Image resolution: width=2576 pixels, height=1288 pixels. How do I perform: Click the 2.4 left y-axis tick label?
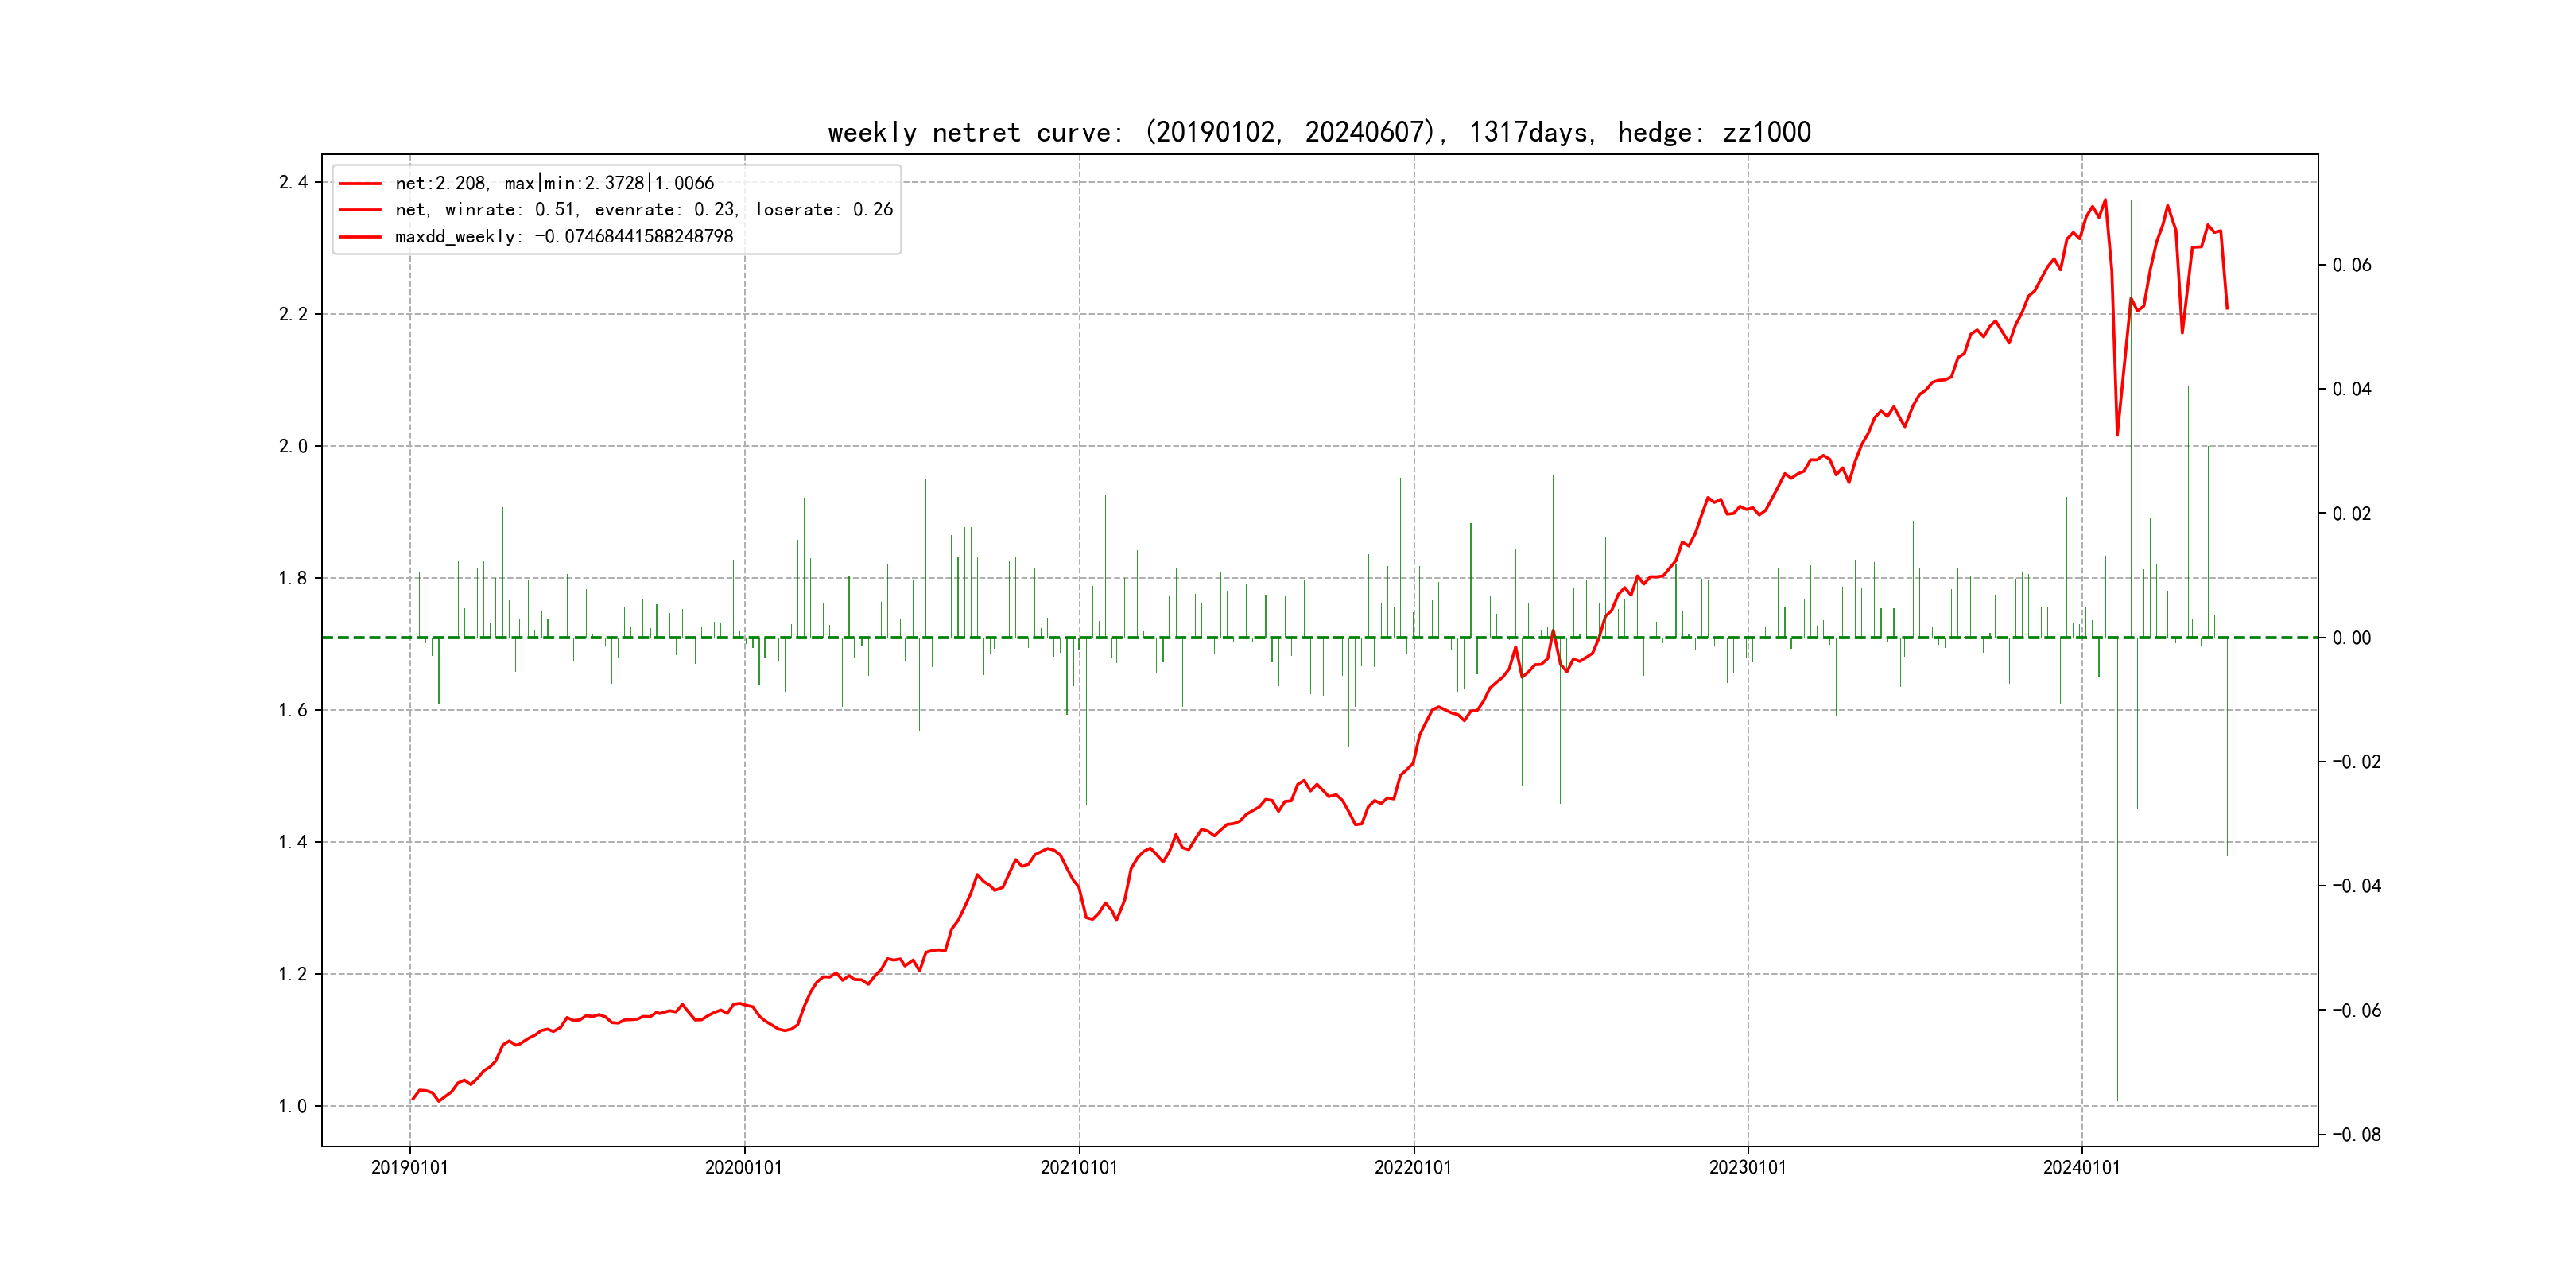tap(293, 182)
